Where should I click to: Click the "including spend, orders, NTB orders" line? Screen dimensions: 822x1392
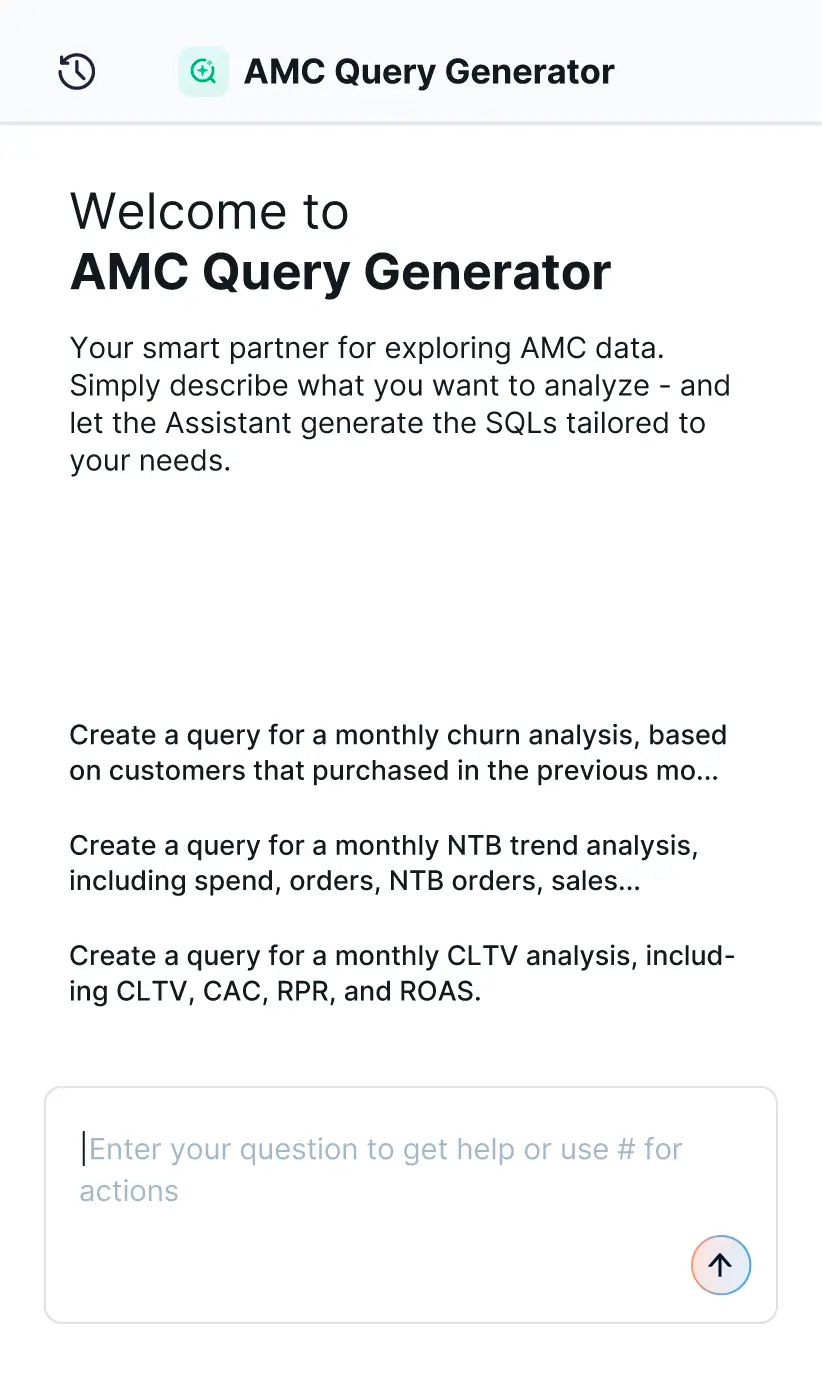(354, 882)
